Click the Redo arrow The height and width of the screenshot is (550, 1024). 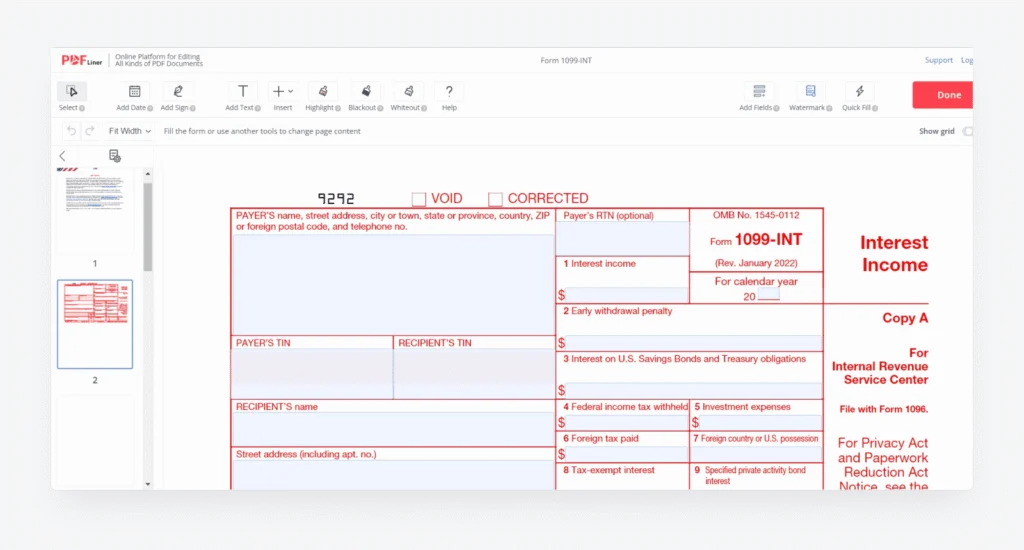(x=90, y=131)
